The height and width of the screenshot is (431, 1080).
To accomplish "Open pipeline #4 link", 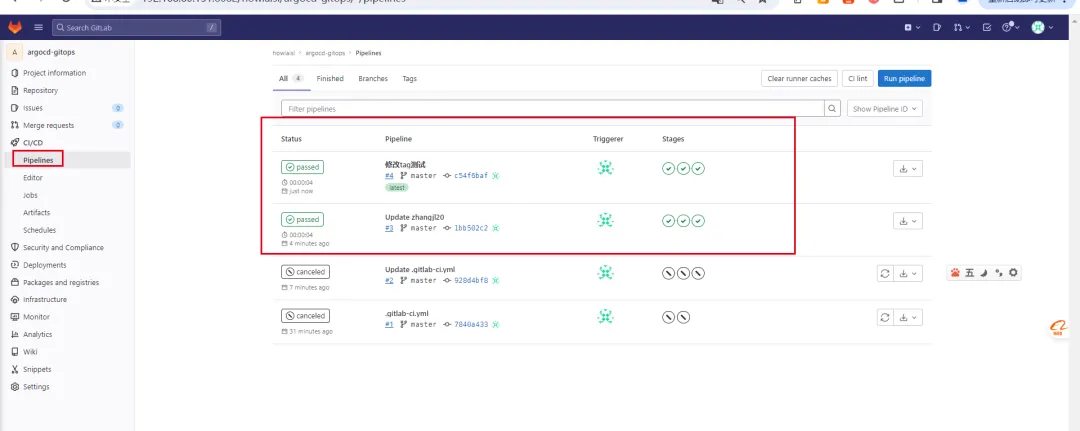I will tap(389, 176).
